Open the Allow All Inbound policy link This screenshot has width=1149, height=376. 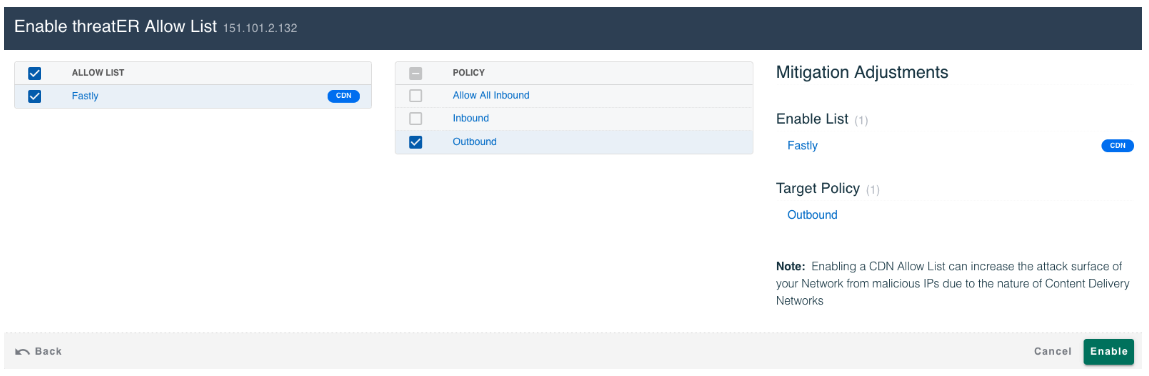click(491, 95)
